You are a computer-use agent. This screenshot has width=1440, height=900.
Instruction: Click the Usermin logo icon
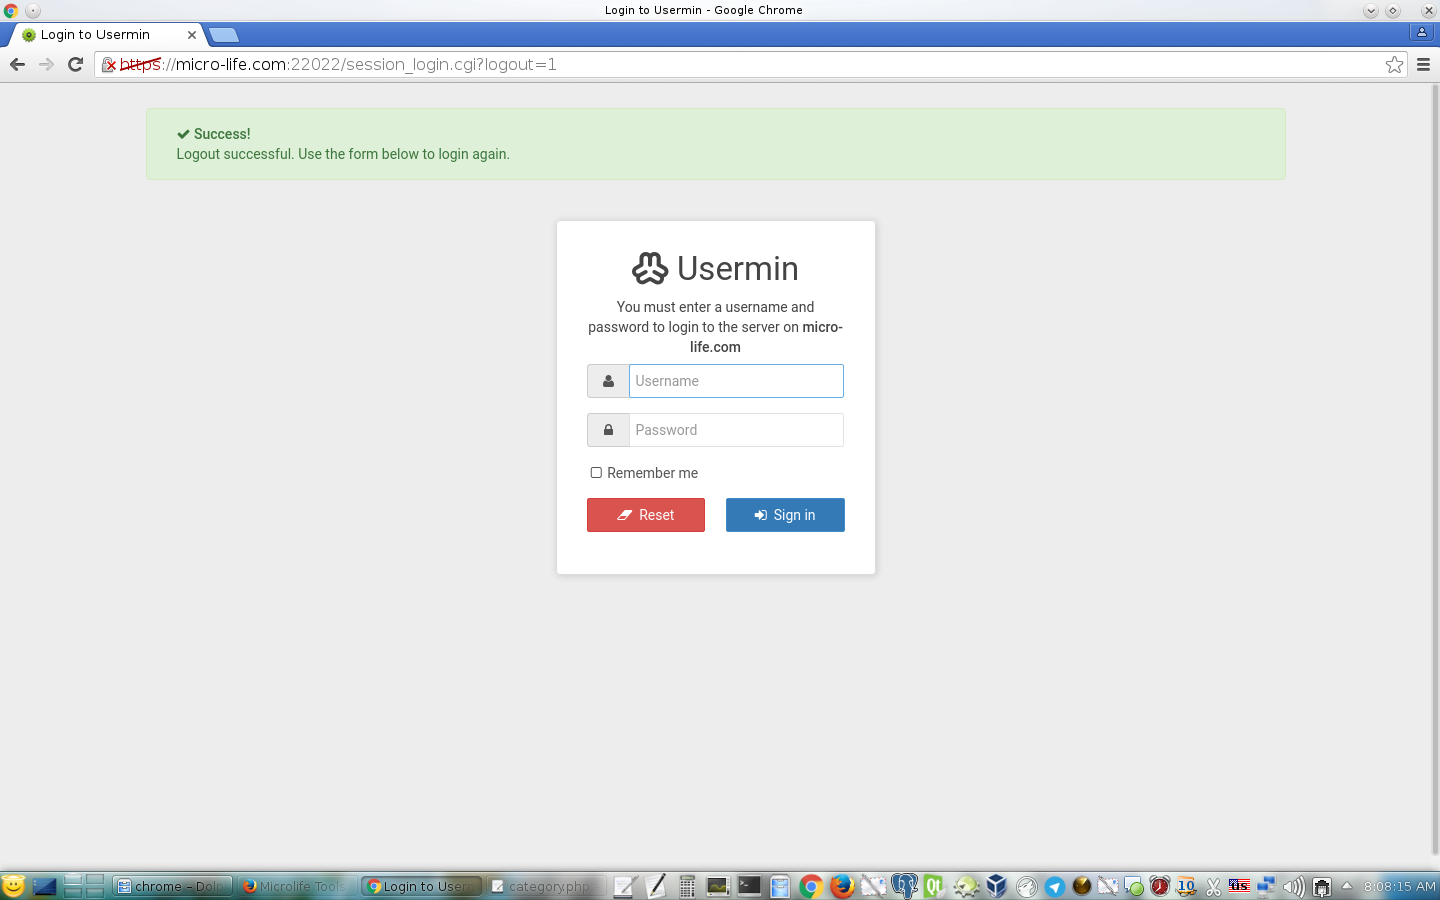(x=650, y=268)
